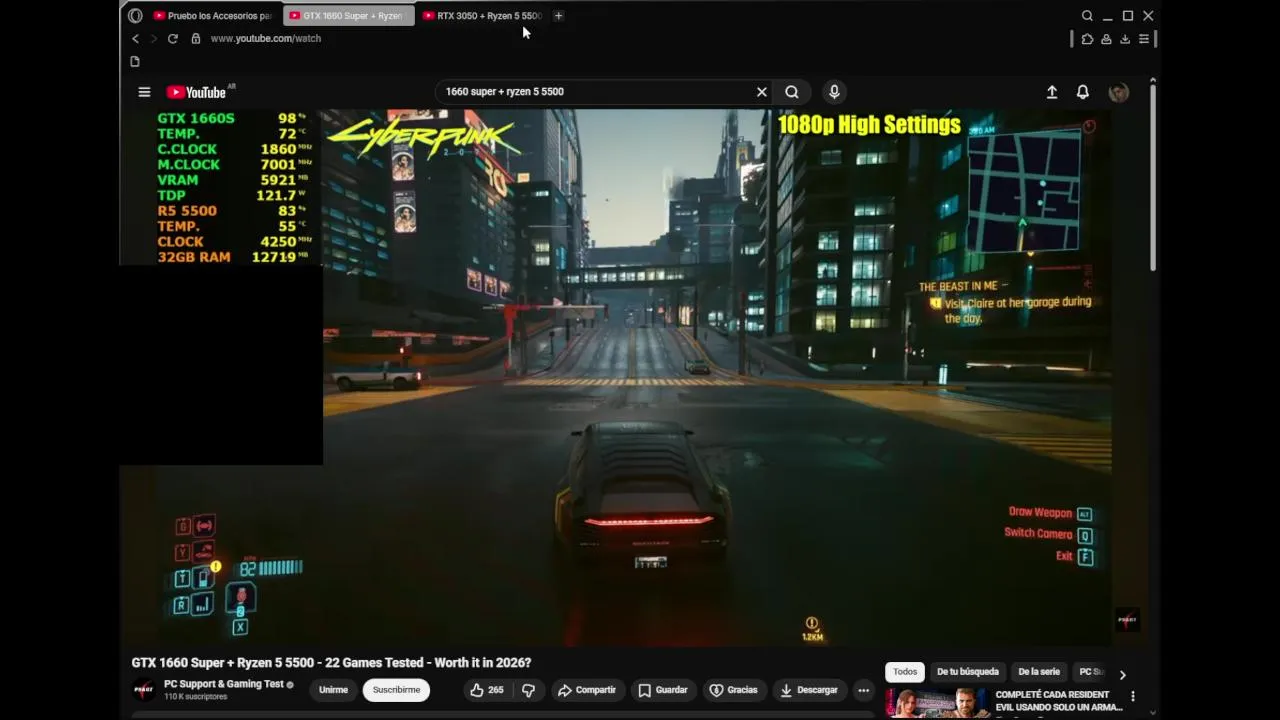Open the 'COMPLETÉ CADA RESIDENT EVIL' video title
Image resolution: width=1280 pixels, height=720 pixels.
pyautogui.click(x=1059, y=700)
